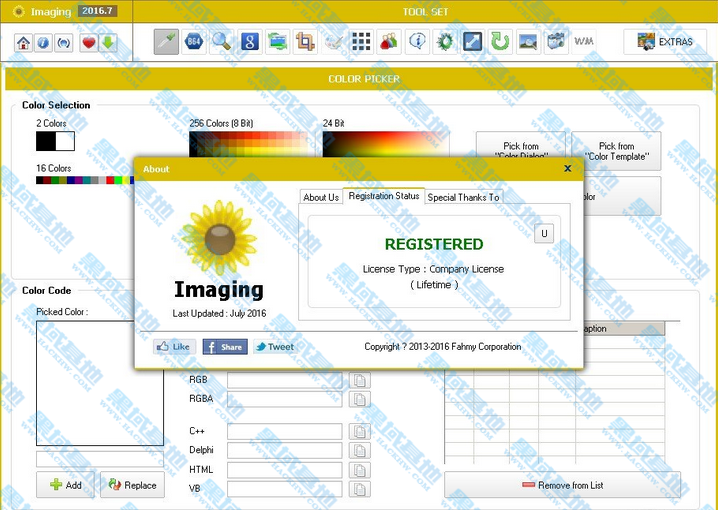
Task: Click Remove from List button
Action: pos(562,485)
